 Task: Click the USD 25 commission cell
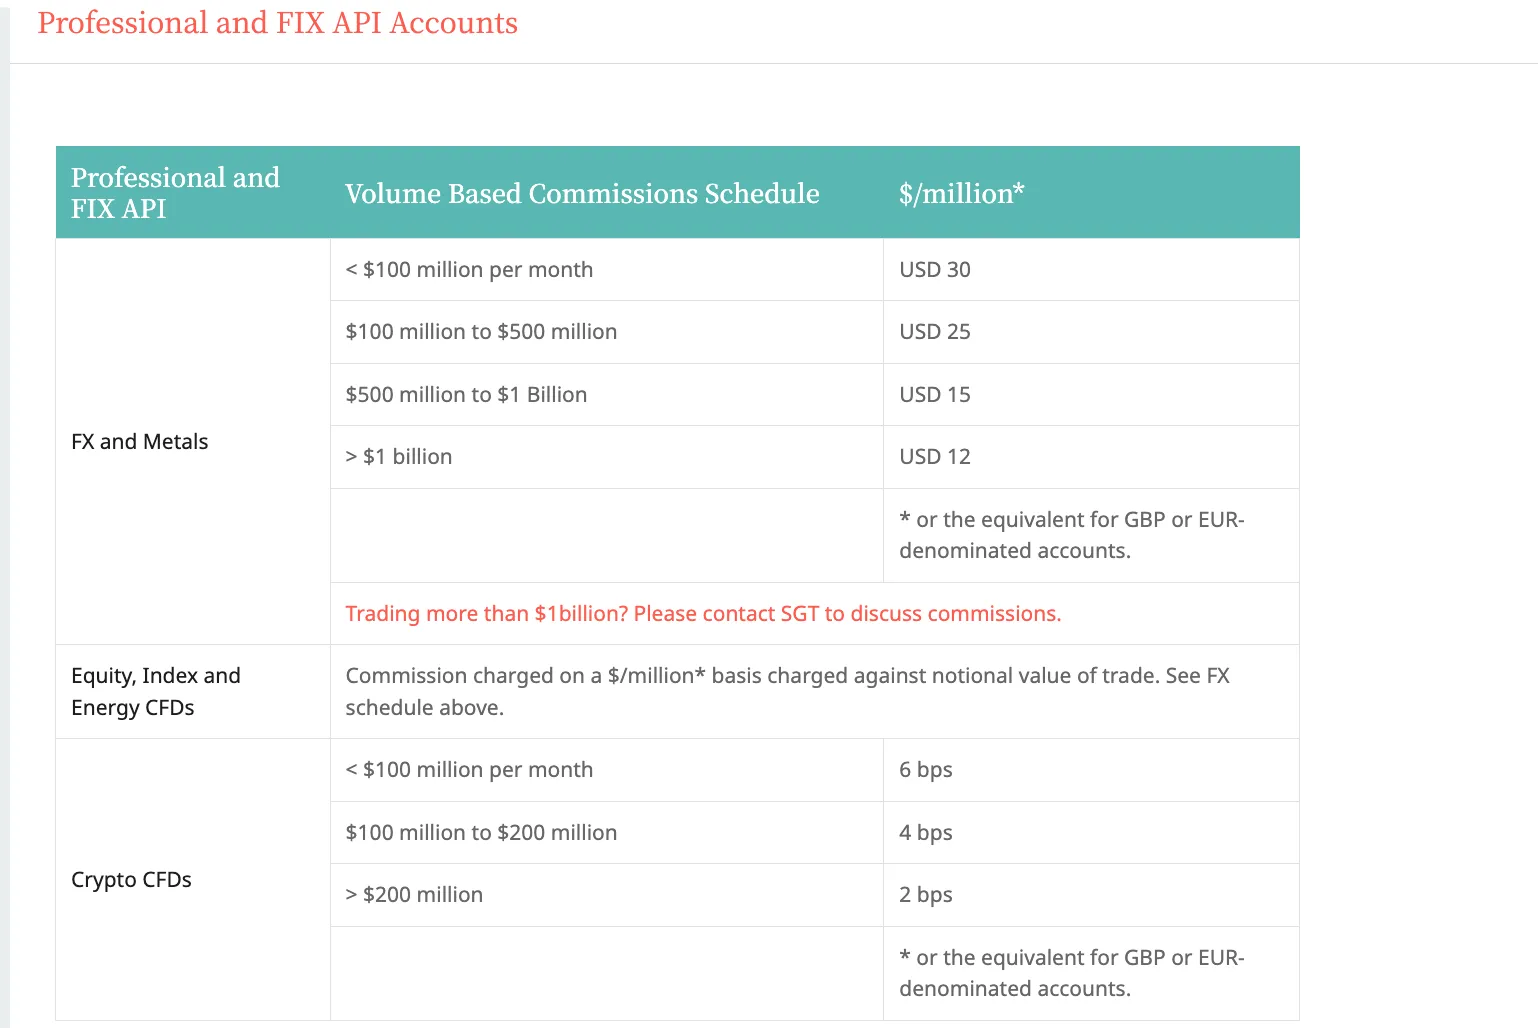[x=1091, y=331]
